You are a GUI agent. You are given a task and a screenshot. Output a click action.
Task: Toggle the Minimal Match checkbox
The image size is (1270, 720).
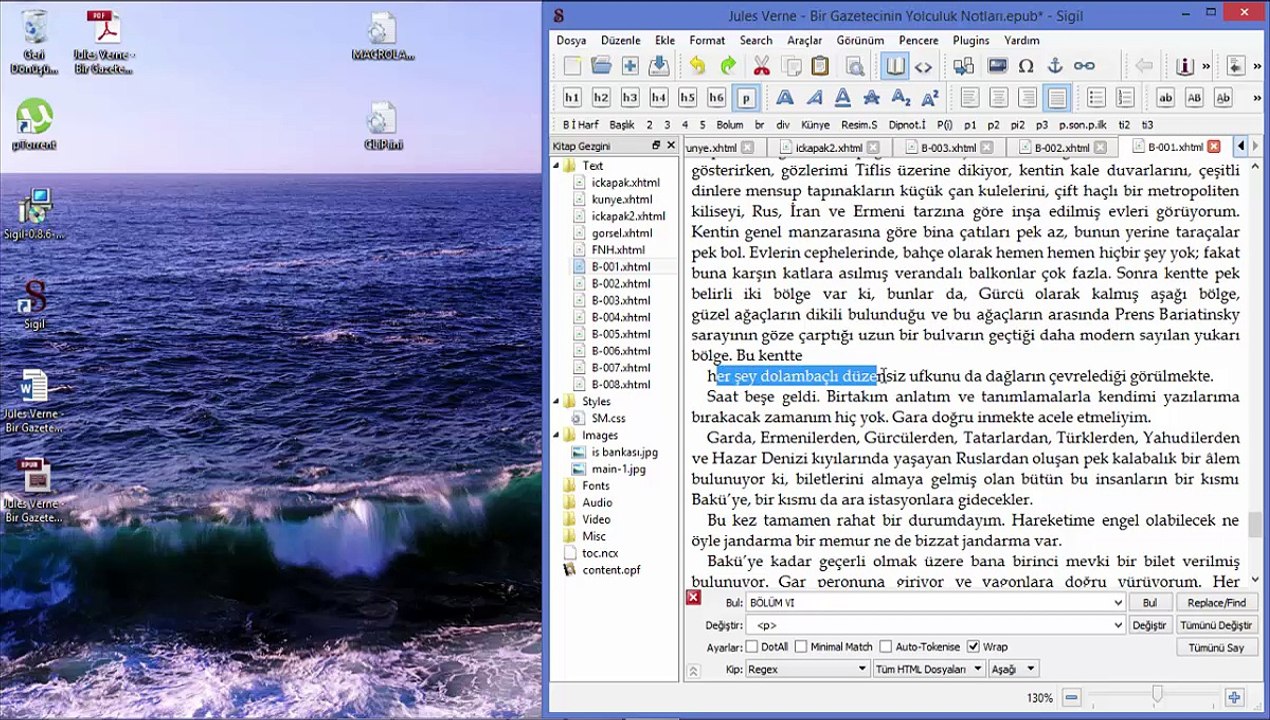801,647
